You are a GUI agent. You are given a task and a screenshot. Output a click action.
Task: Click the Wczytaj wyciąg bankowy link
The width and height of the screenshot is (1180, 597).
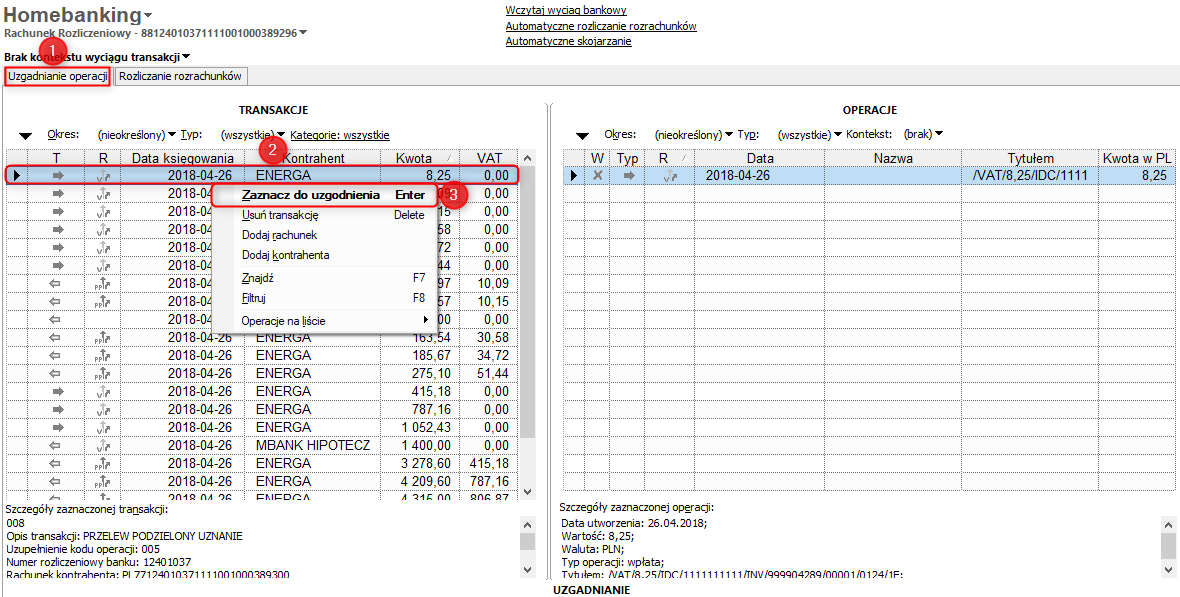coord(567,10)
